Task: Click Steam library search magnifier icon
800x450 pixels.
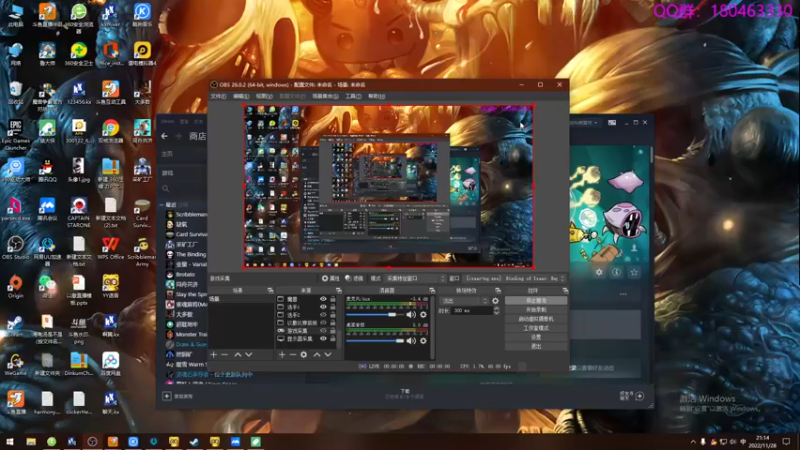Action: coord(166,189)
